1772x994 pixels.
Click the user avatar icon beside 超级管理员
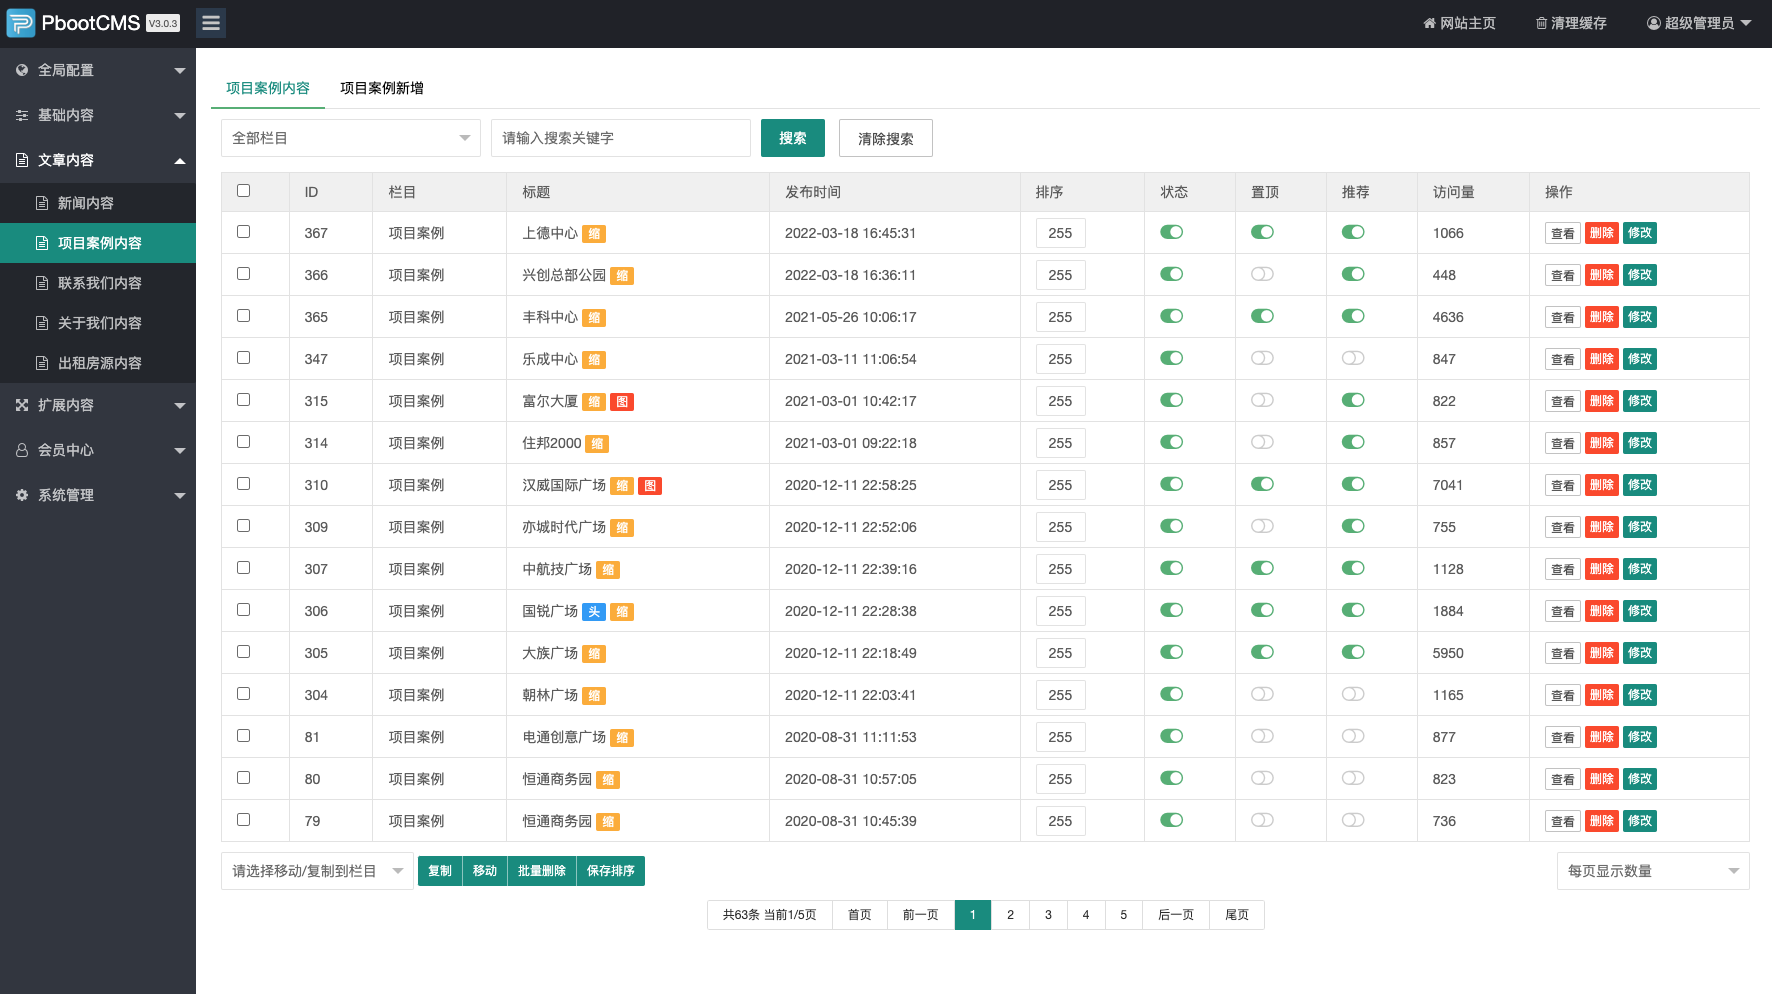pos(1653,23)
